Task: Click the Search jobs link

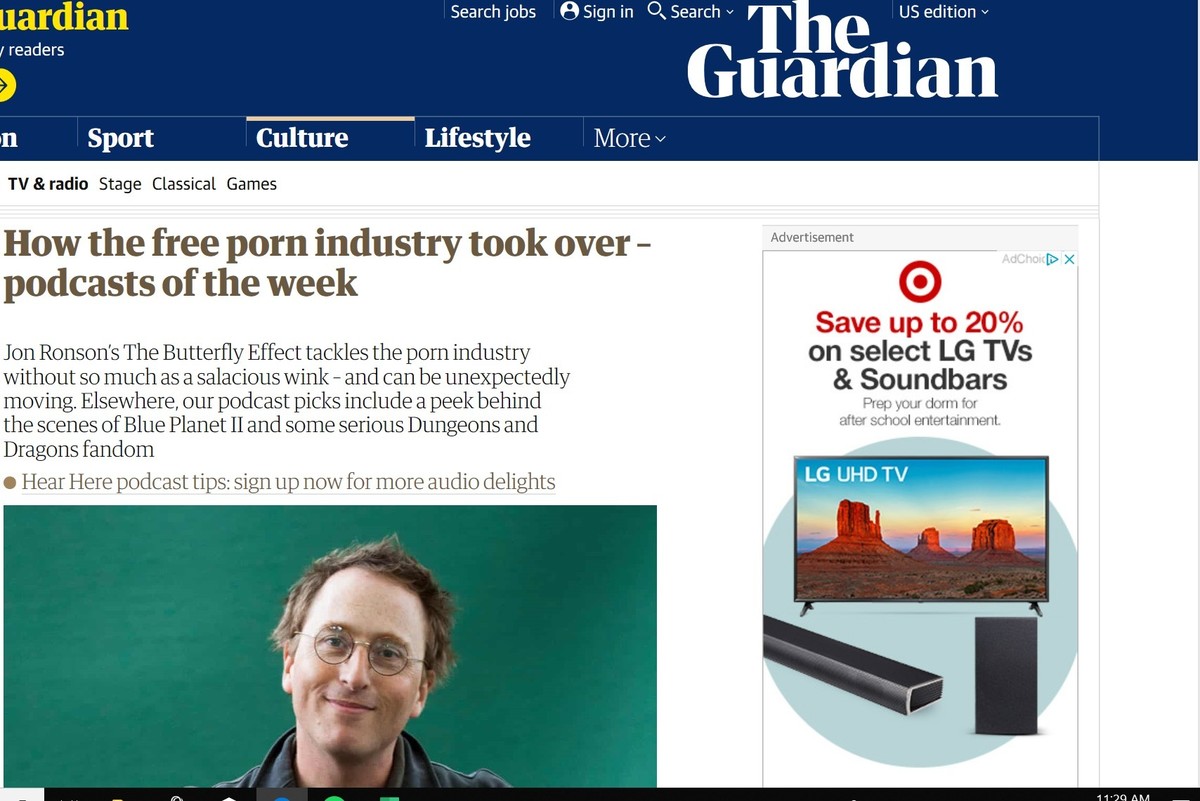Action: coord(493,12)
